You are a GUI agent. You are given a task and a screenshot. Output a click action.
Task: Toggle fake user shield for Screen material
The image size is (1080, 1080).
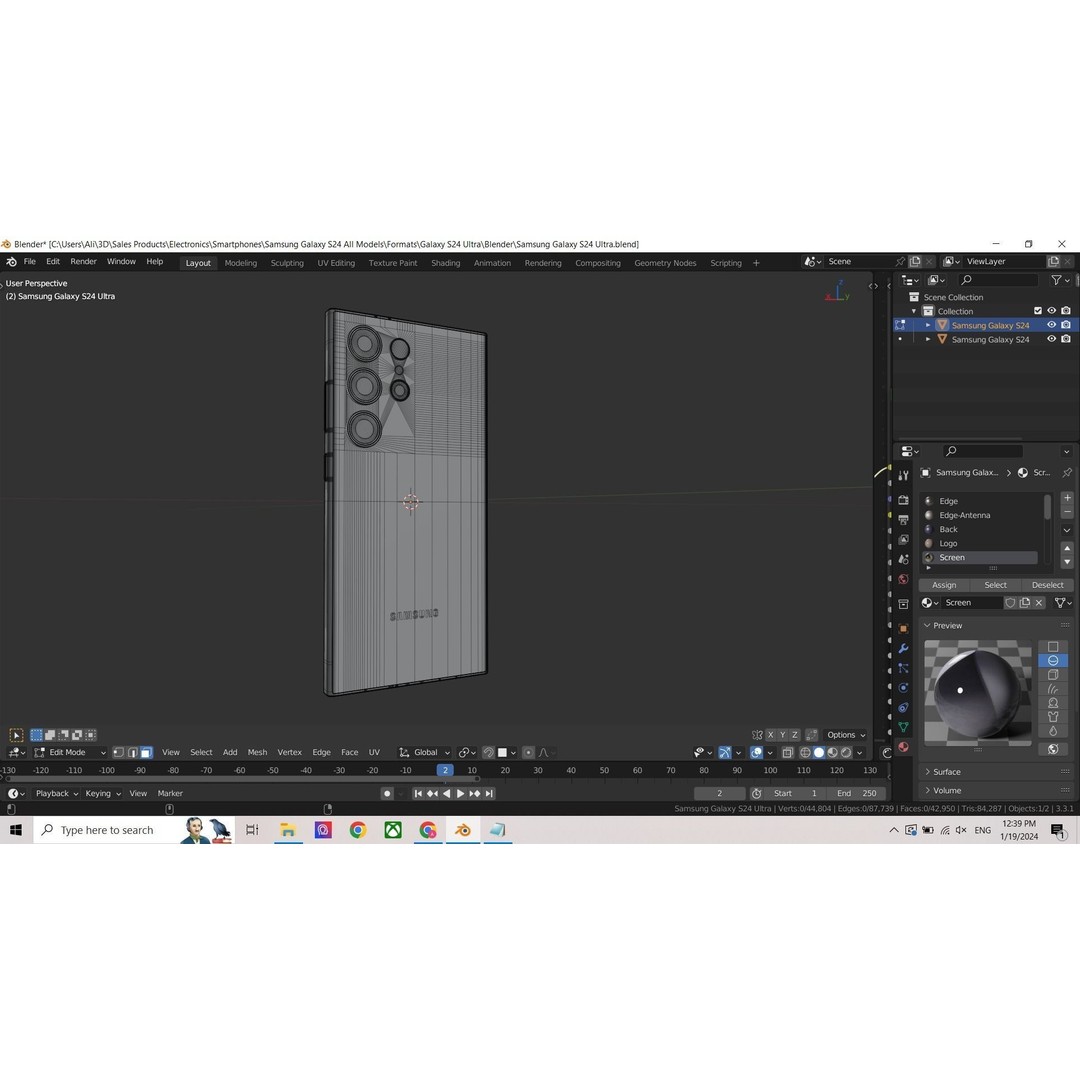pos(1010,603)
